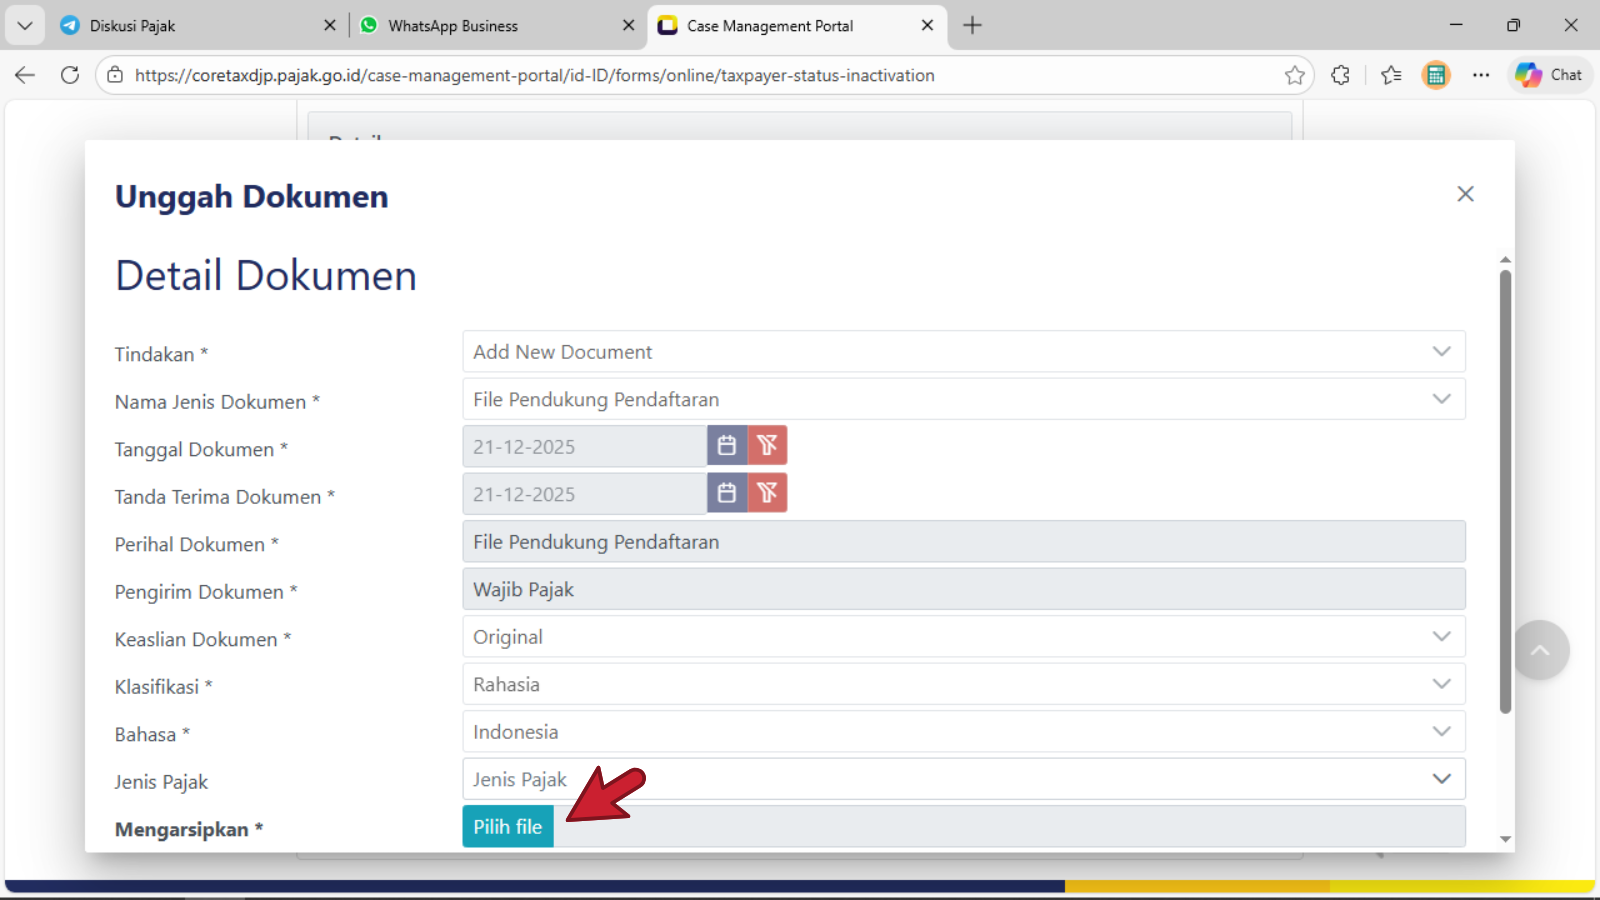This screenshot has width=1600, height=900.
Task: Open Copilot Chat in the toolbar
Action: click(1549, 75)
